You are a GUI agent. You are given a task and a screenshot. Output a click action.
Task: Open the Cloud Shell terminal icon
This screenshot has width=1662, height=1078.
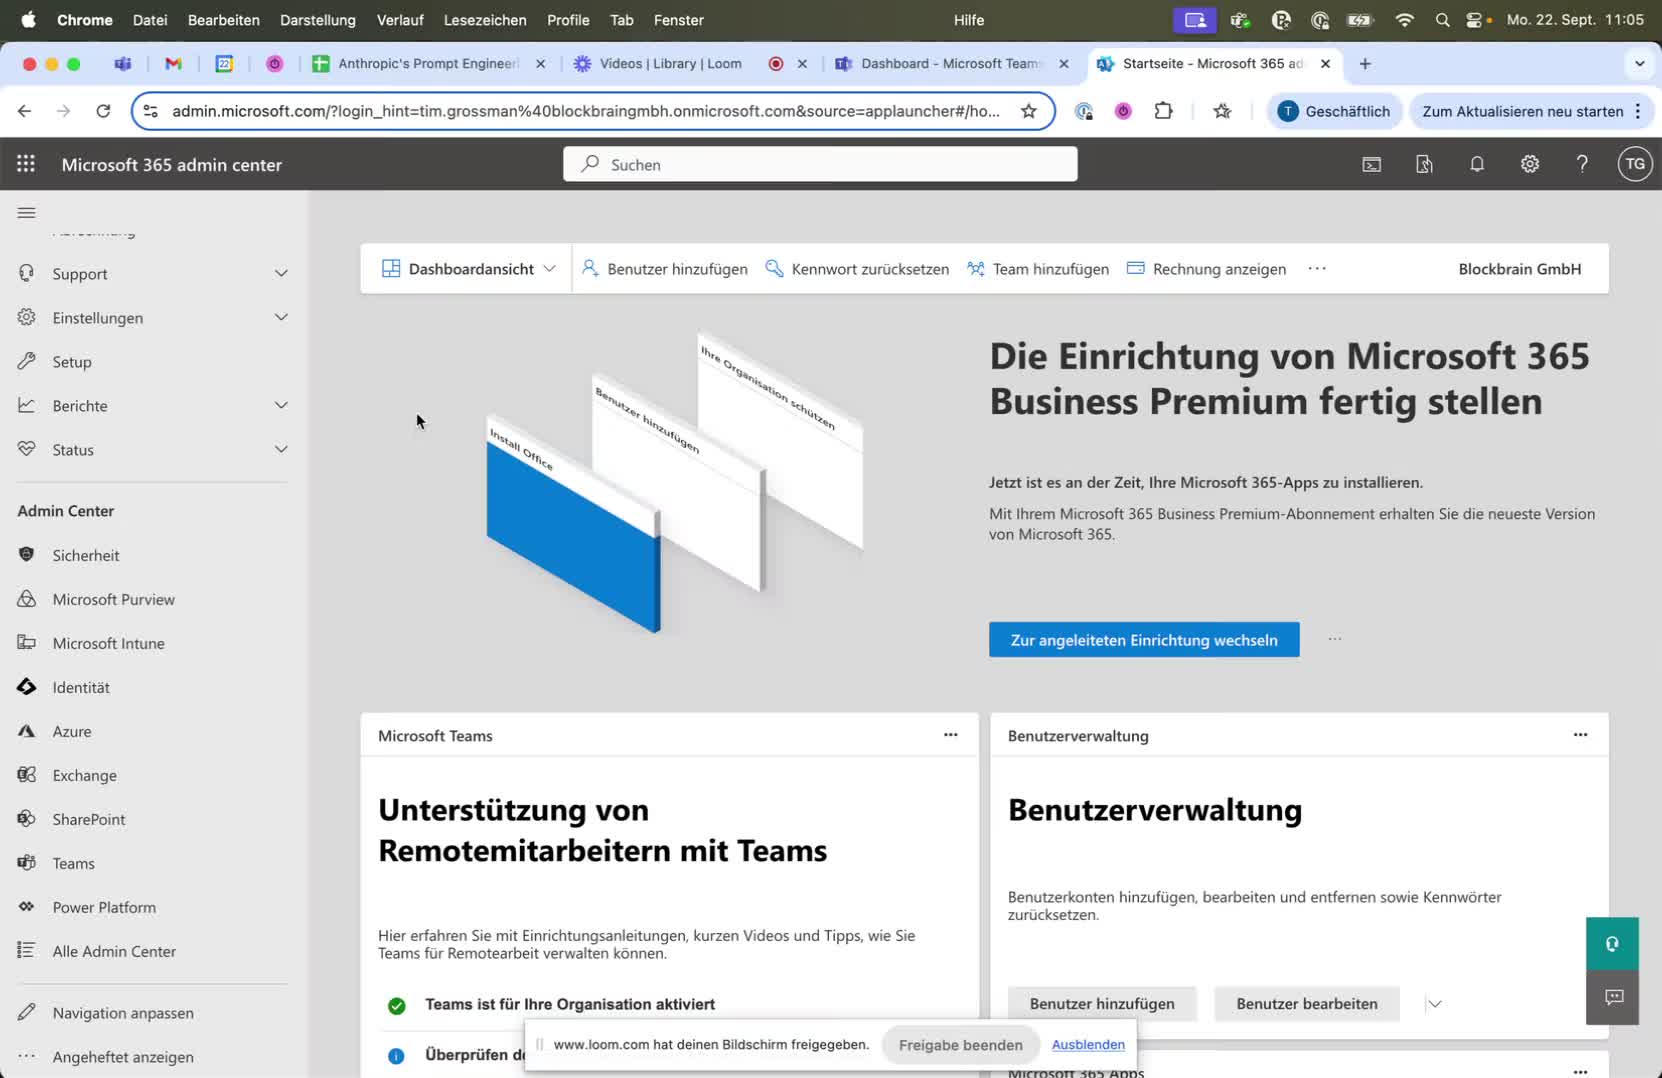tap(1371, 164)
